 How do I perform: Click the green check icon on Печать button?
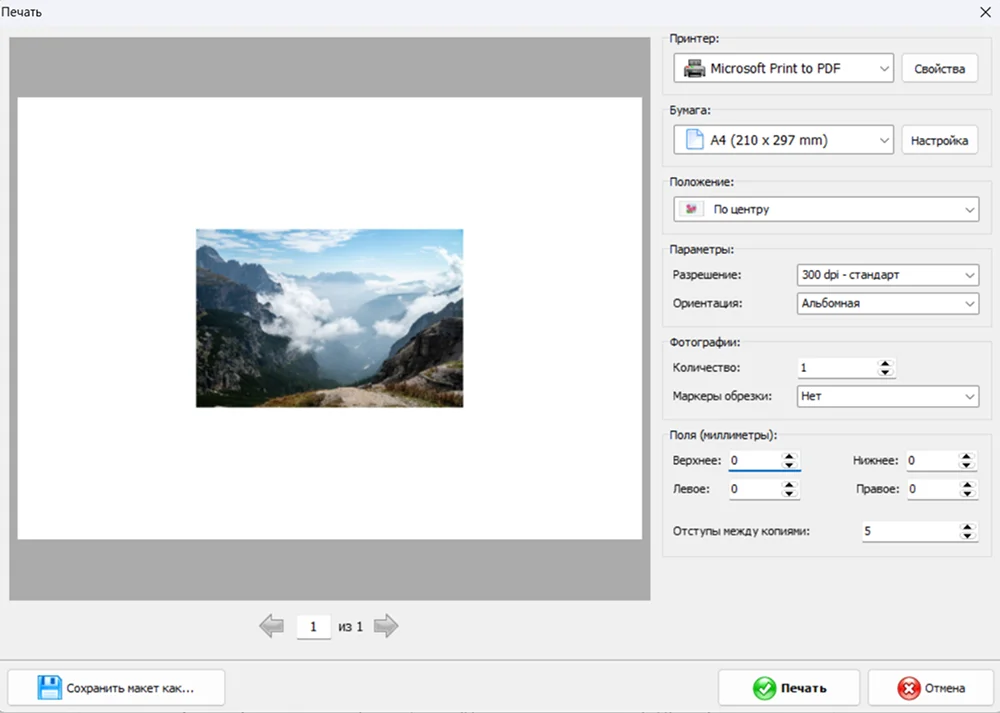tap(764, 688)
